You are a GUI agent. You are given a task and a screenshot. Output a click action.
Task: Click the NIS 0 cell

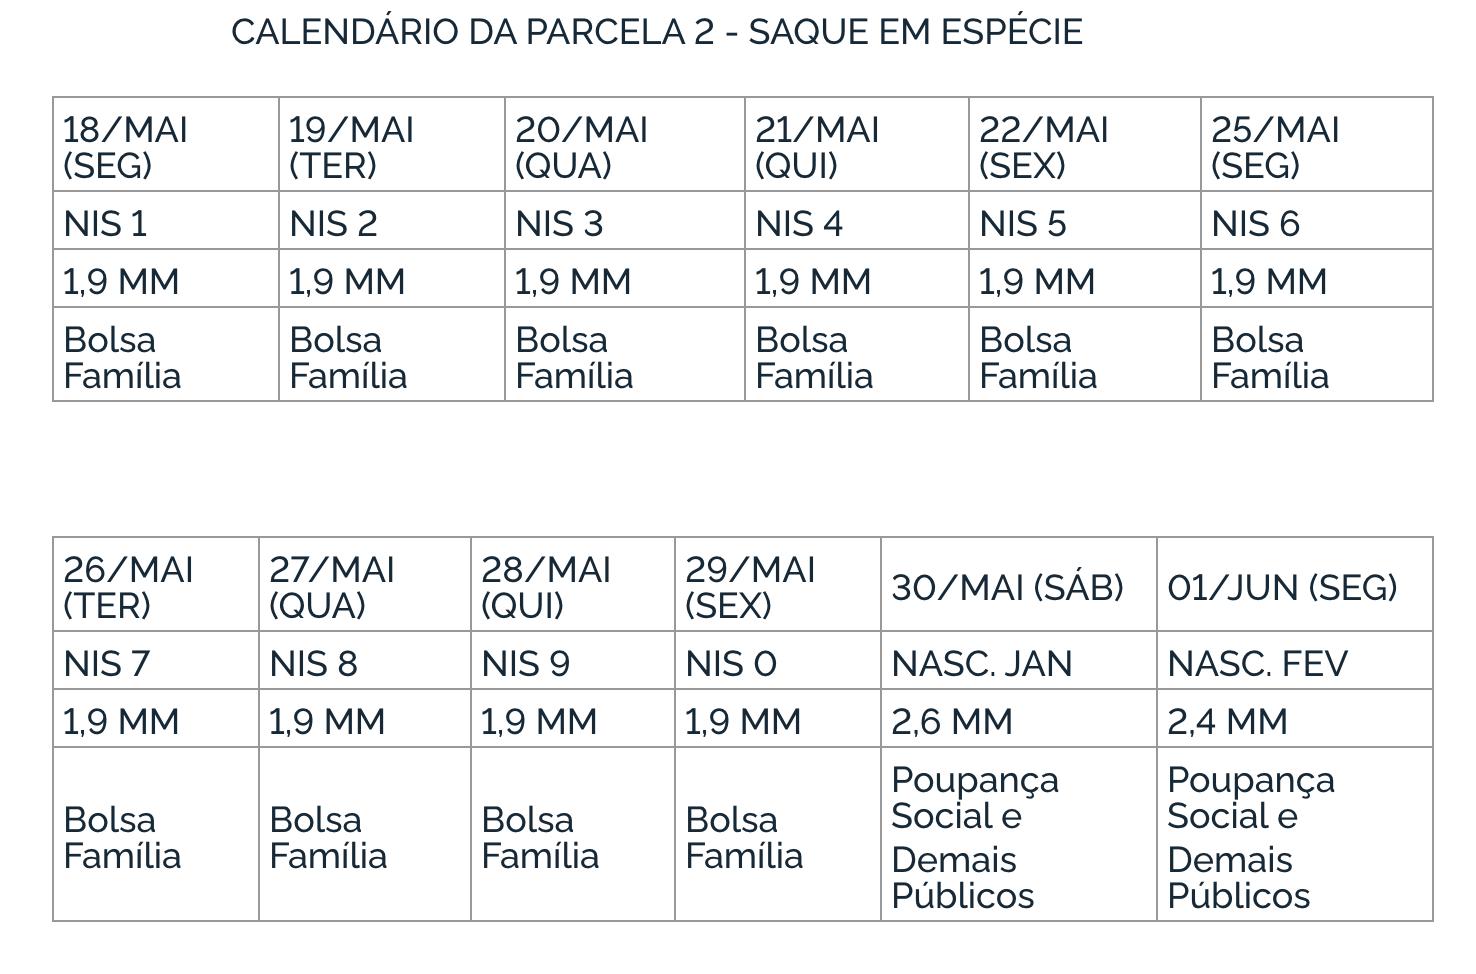(777, 662)
